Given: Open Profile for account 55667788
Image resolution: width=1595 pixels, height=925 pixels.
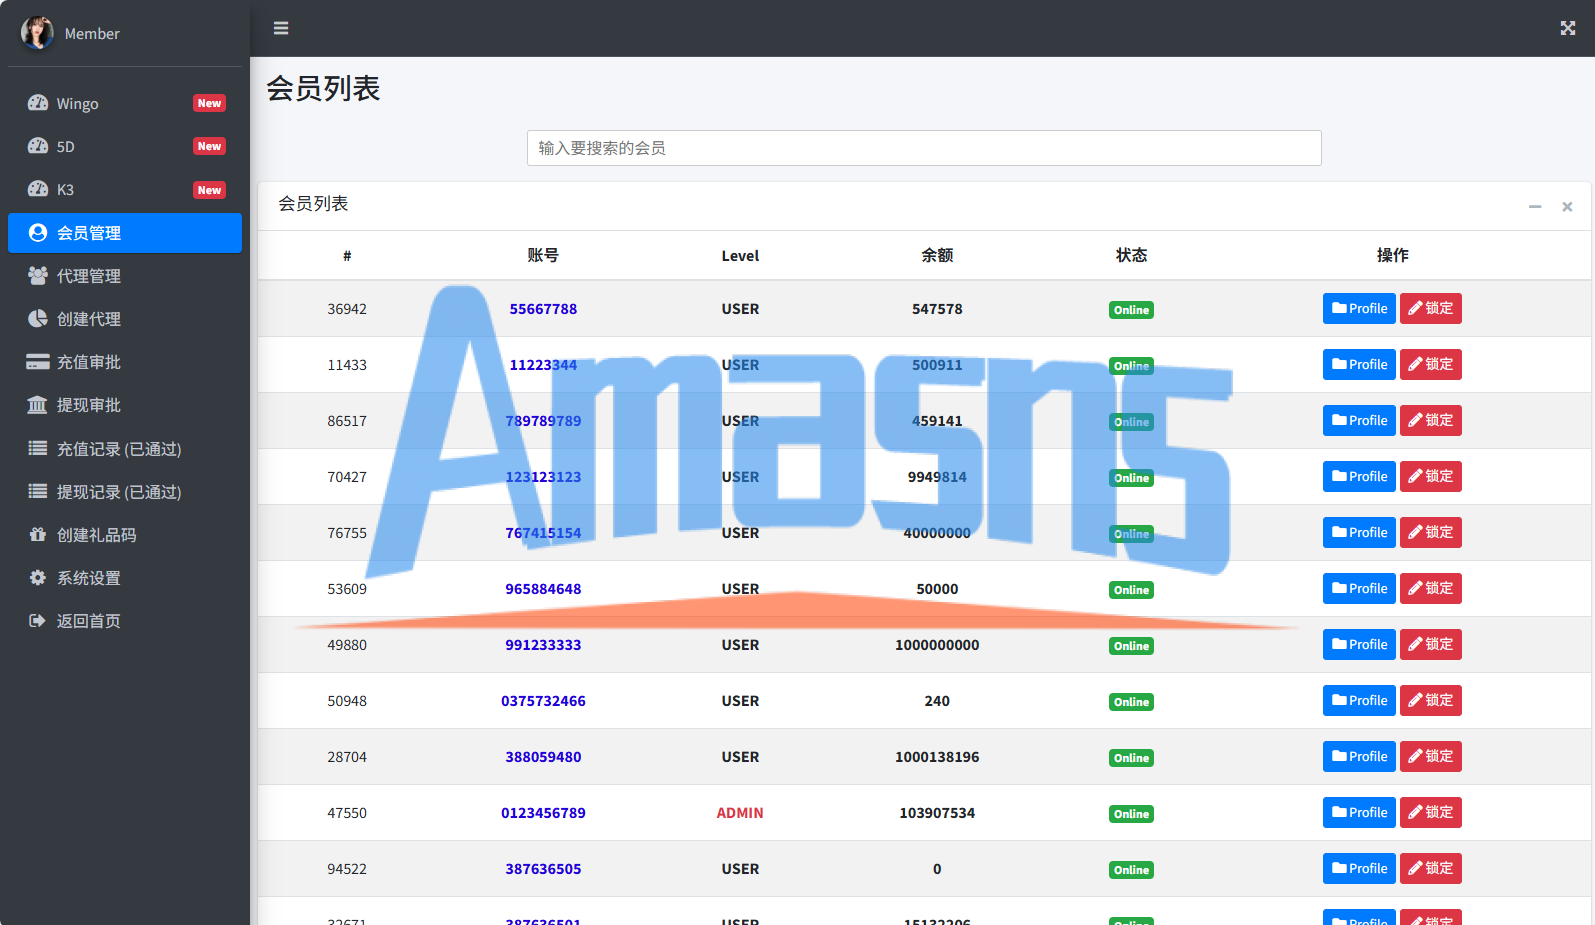Looking at the screenshot, I should 1359,309.
